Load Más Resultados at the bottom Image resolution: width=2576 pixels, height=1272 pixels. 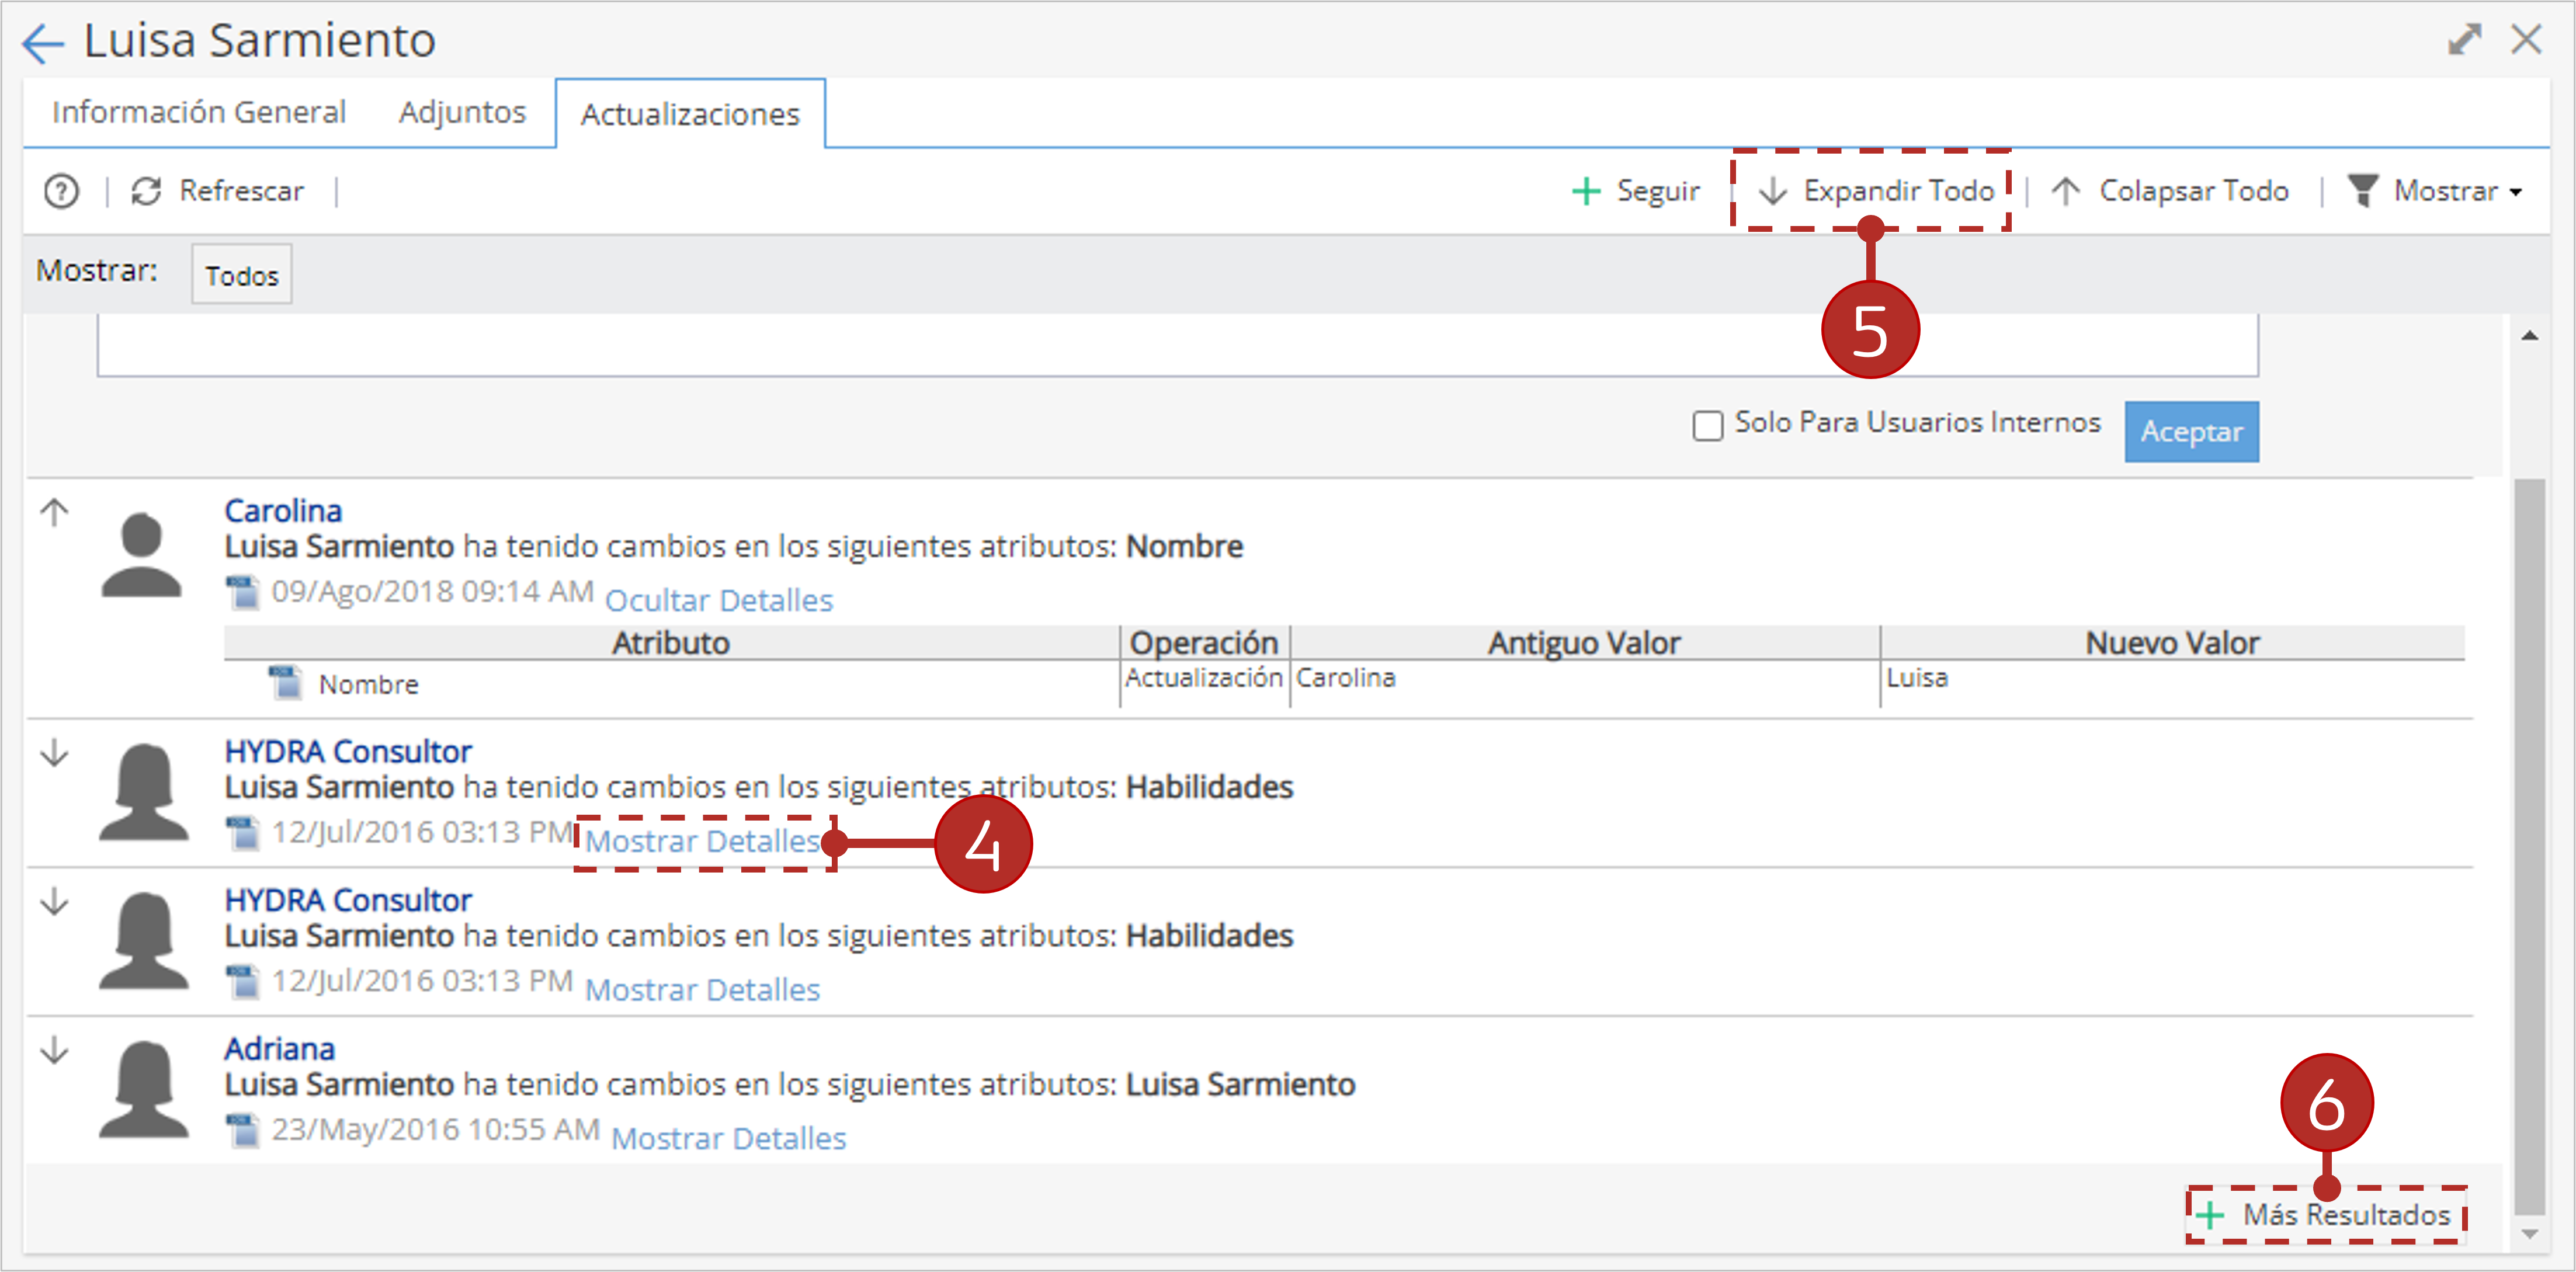(x=2324, y=1214)
